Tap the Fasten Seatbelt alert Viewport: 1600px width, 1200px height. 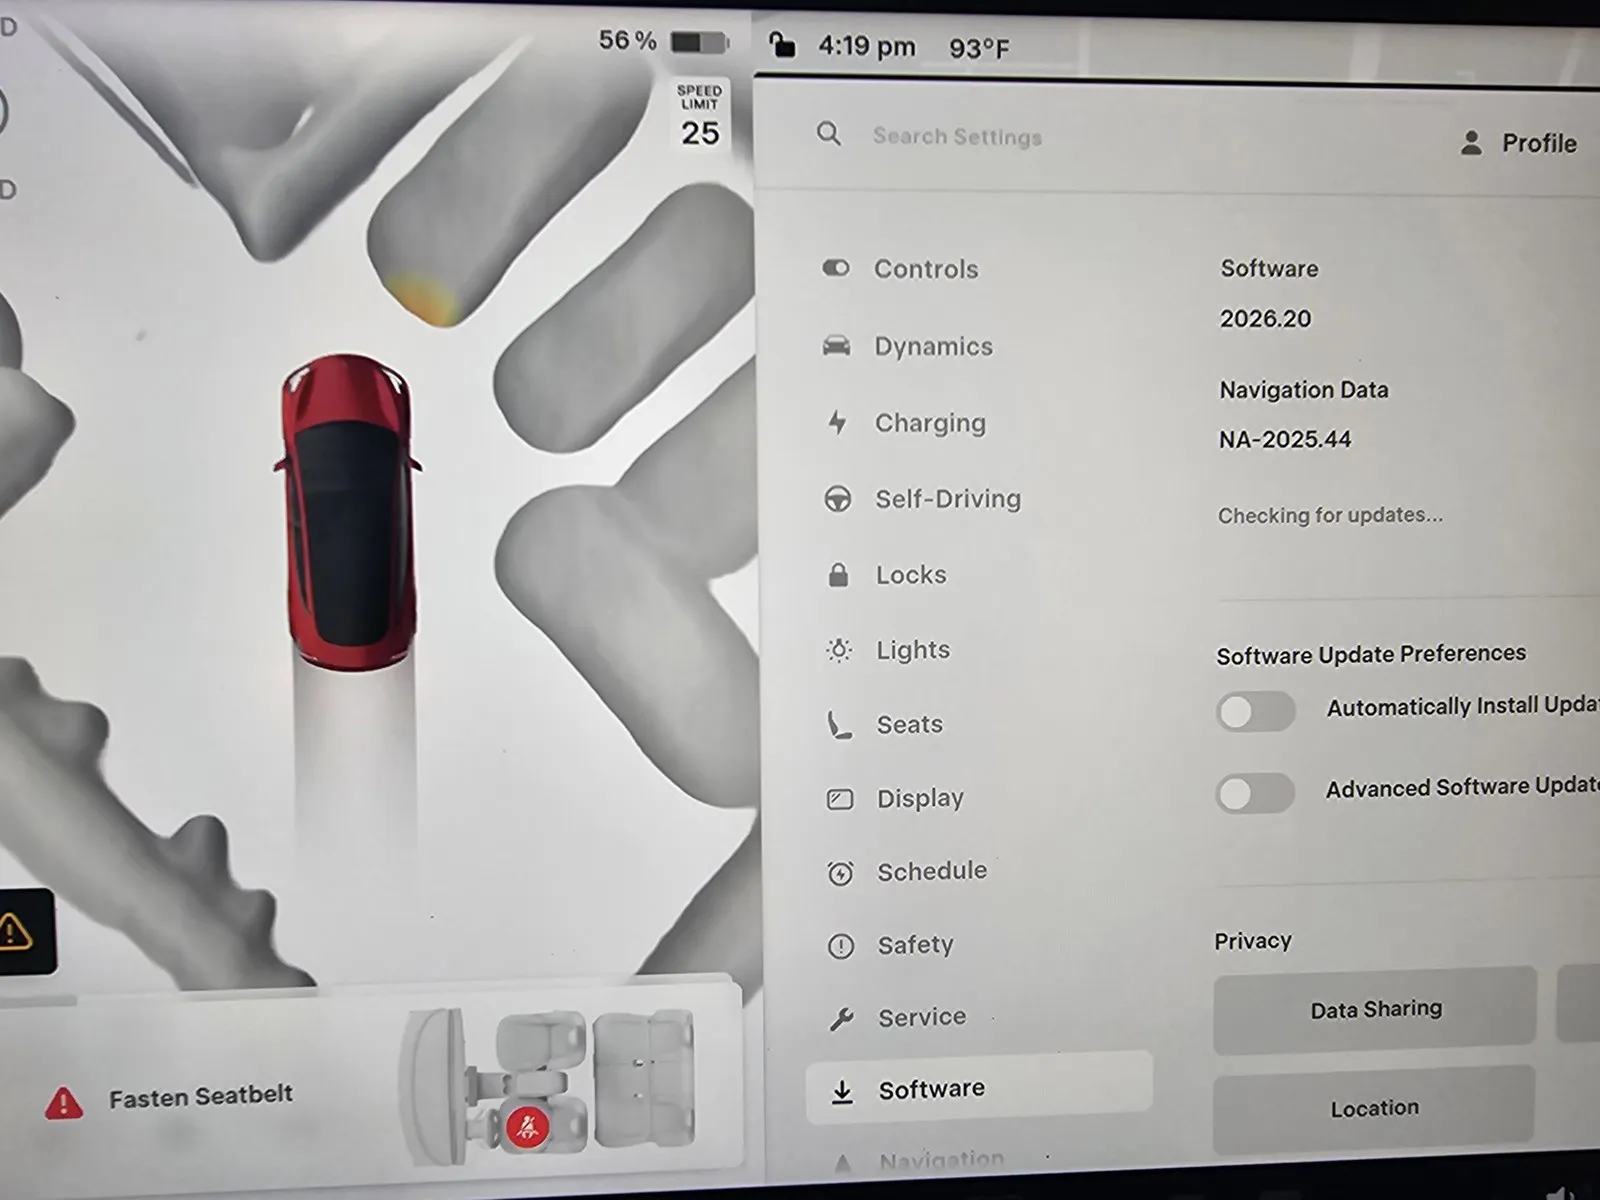(x=201, y=1097)
